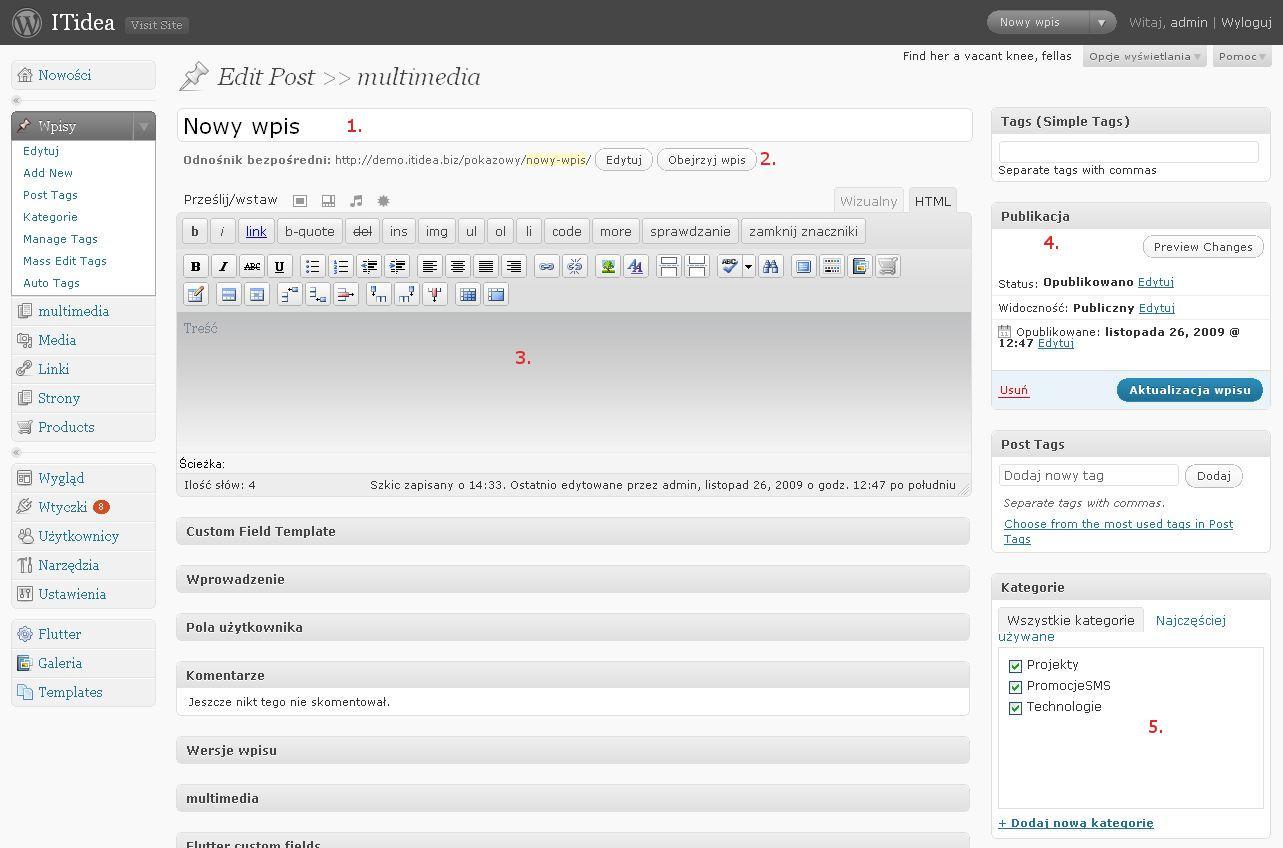
Task: Switch to the HTML editor tab
Action: tap(932, 201)
